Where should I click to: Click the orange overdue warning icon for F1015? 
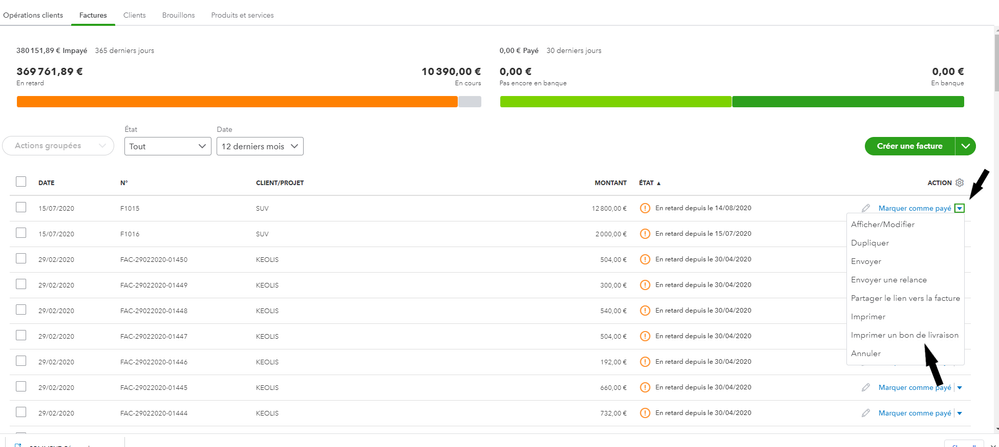645,208
